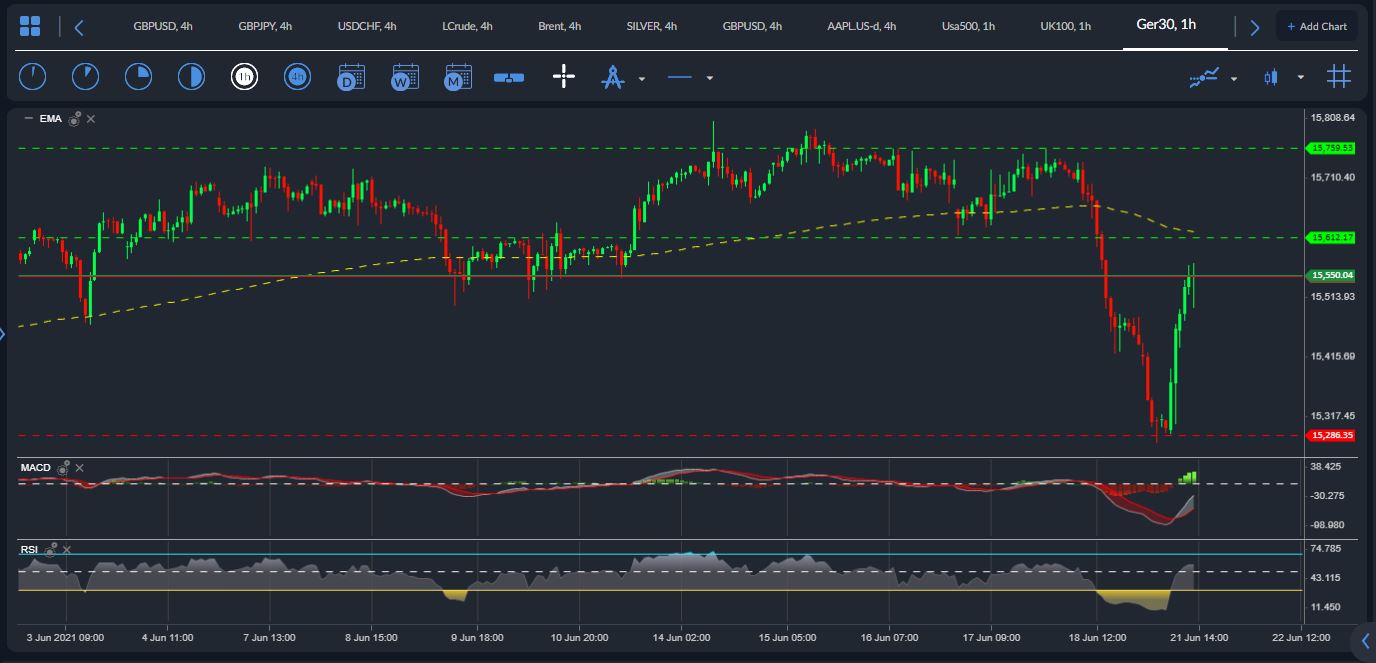Select the weekly timeframe calendar icon
Viewport: 1376px width, 663px height.
405,77
